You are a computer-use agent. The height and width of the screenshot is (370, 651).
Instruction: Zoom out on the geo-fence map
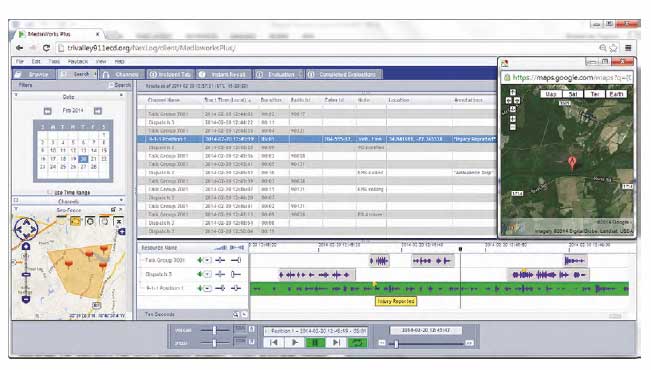coord(26,298)
